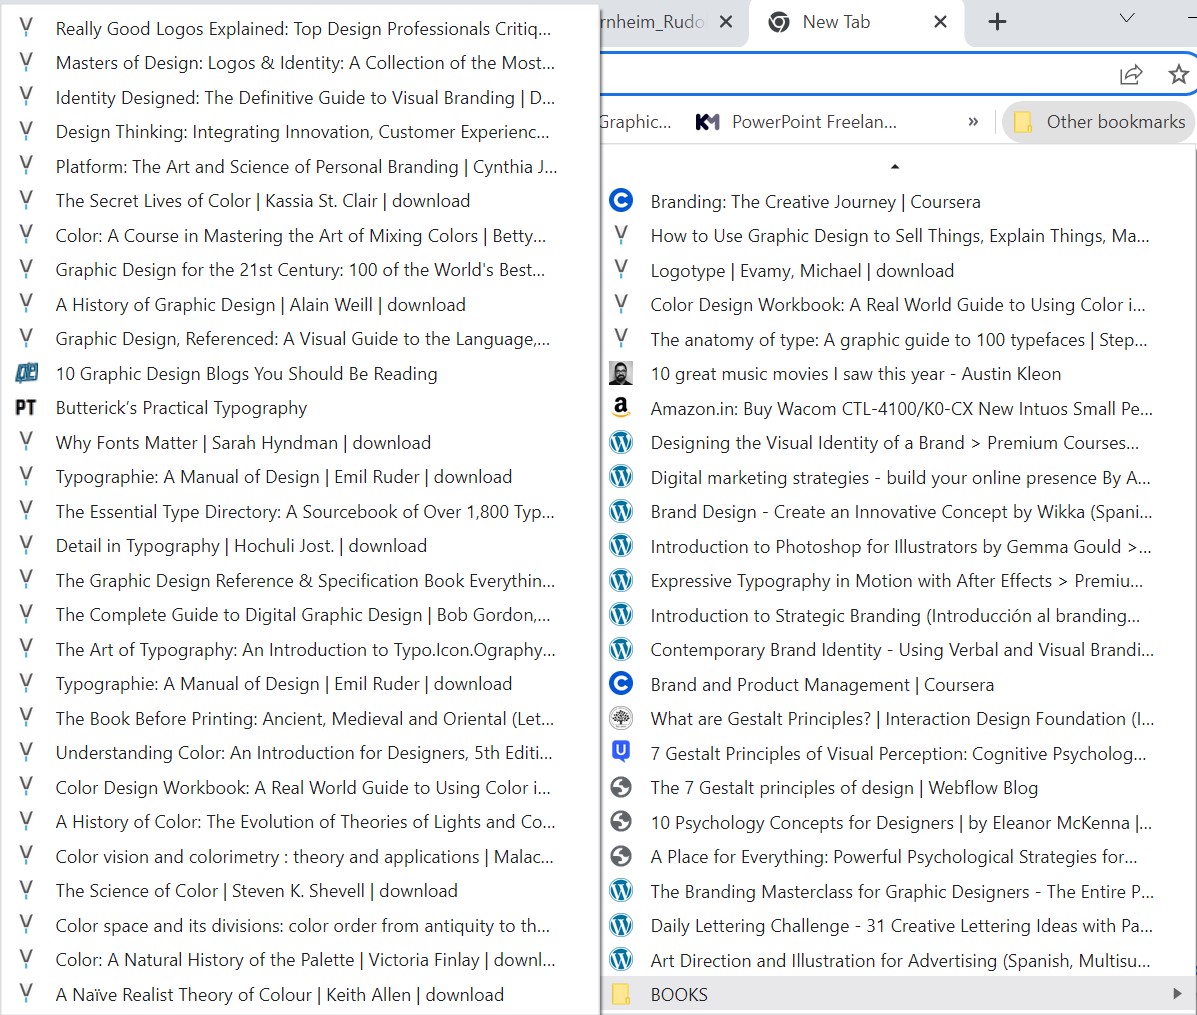
Task: Click Coursera icon for Branding: The Creative Journey
Action: [x=621, y=201]
